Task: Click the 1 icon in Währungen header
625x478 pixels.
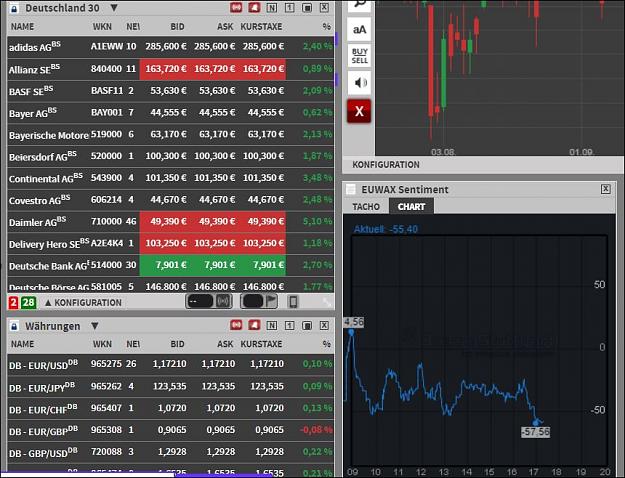Action: click(x=290, y=326)
